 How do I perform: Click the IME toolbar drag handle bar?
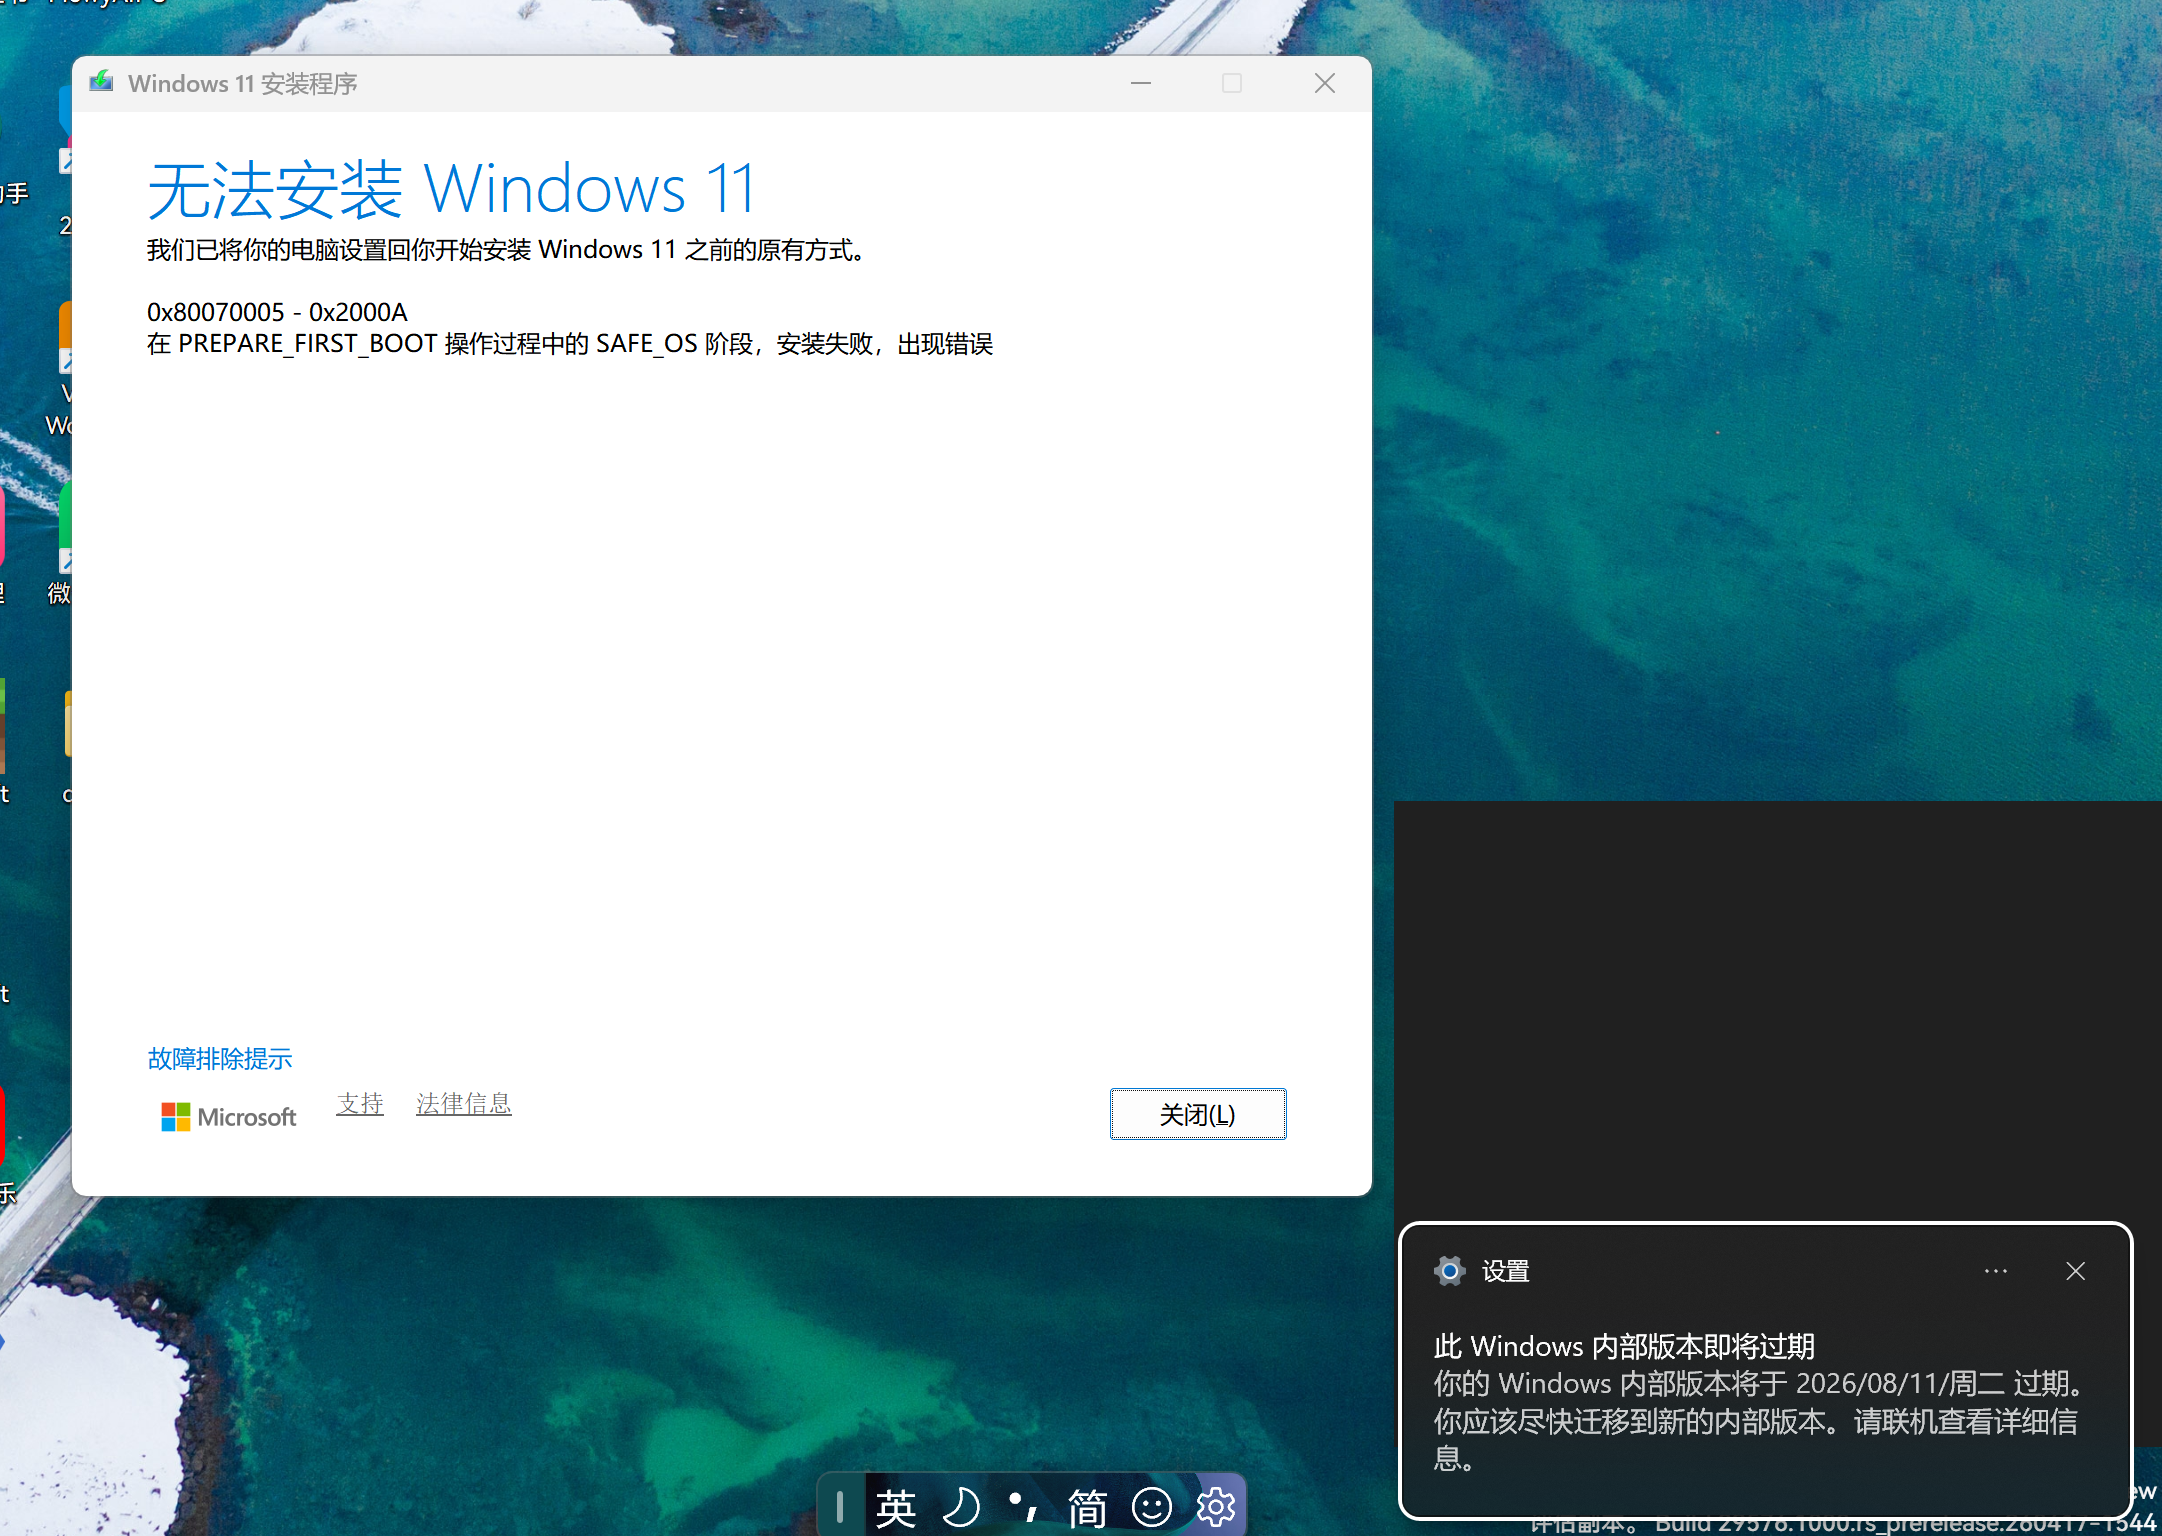[840, 1507]
